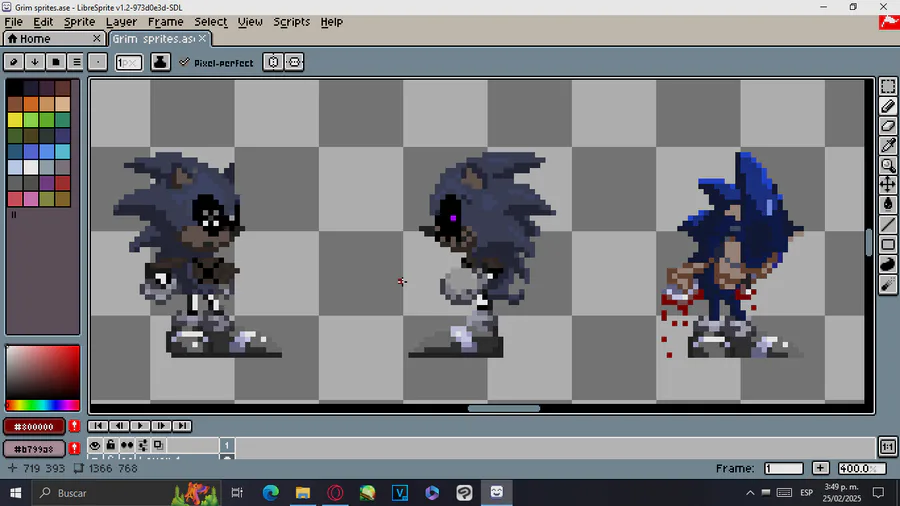Screen dimensions: 900x506
Task: Open the Edit menu
Action: pyautogui.click(x=43, y=22)
